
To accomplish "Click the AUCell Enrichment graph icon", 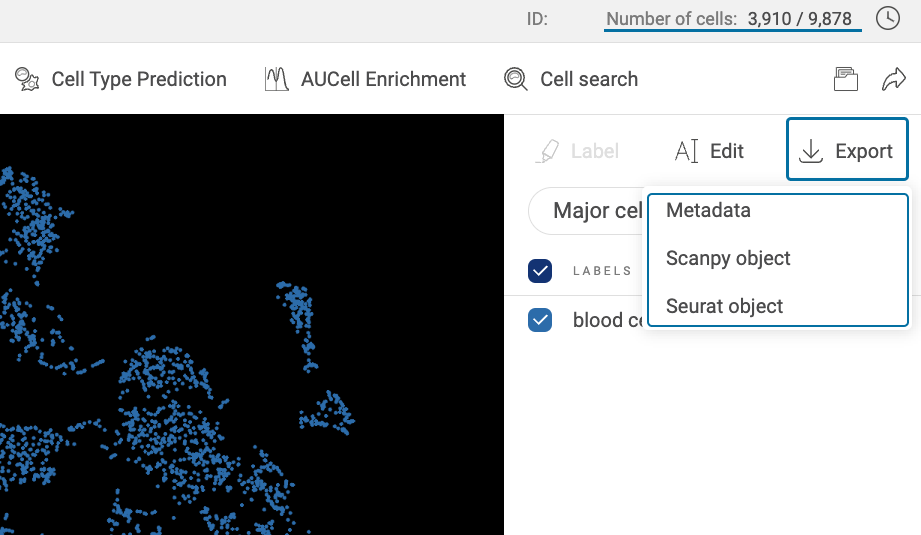I will tap(276, 80).
